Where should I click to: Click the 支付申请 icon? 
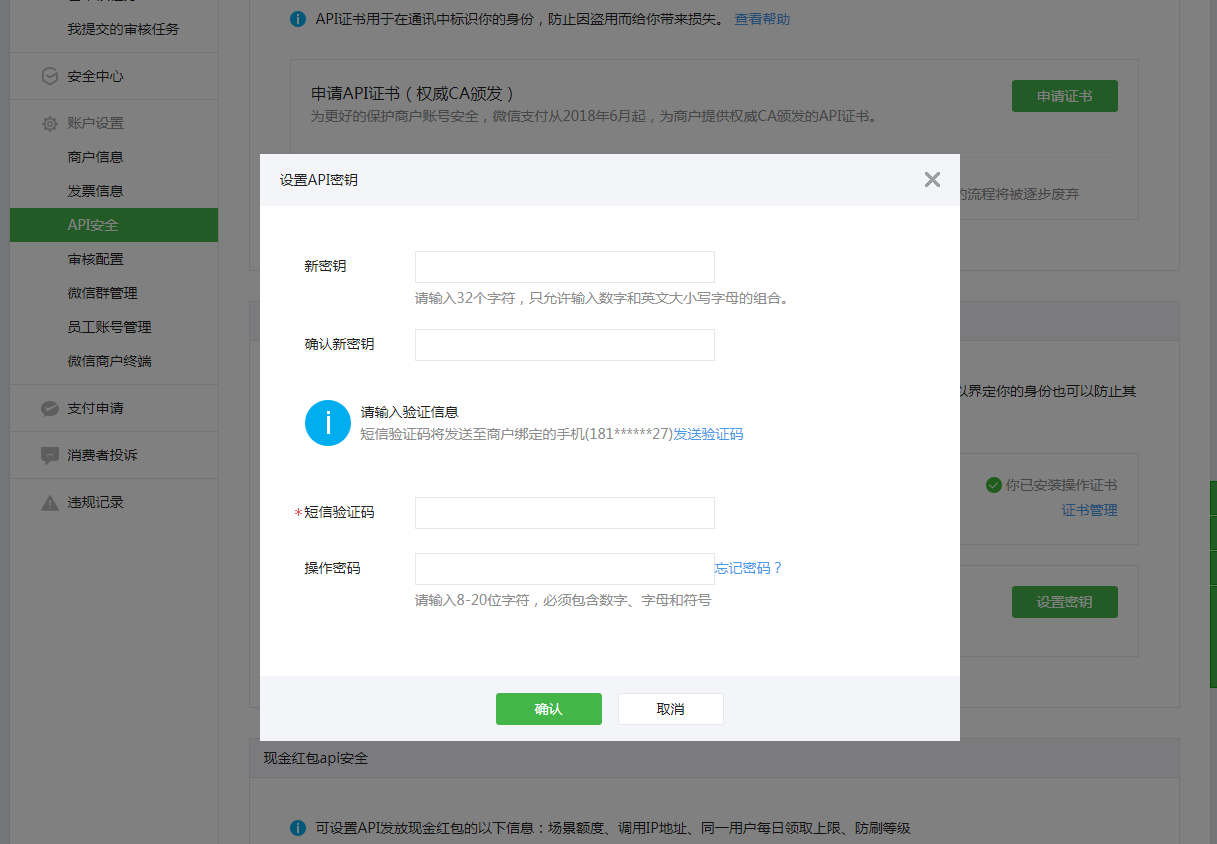49,409
